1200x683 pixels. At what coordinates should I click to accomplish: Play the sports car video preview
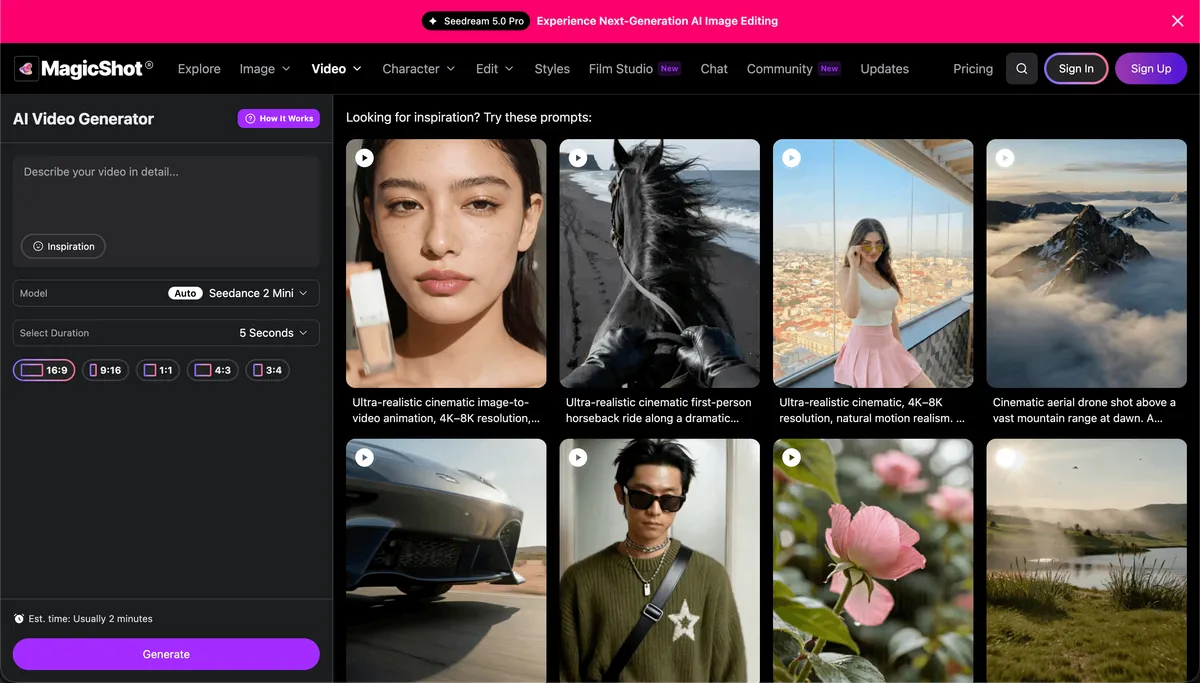[x=365, y=457]
